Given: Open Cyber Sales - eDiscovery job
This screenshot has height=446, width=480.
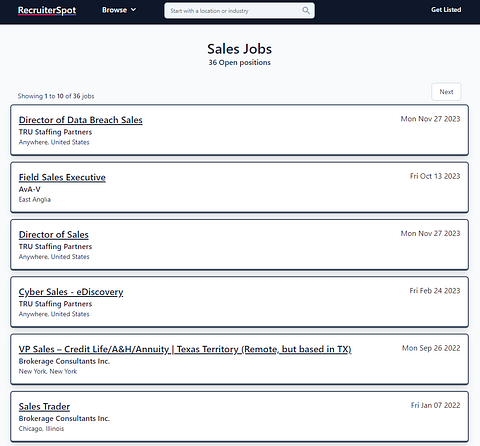Looking at the screenshot, I should coord(71,292).
